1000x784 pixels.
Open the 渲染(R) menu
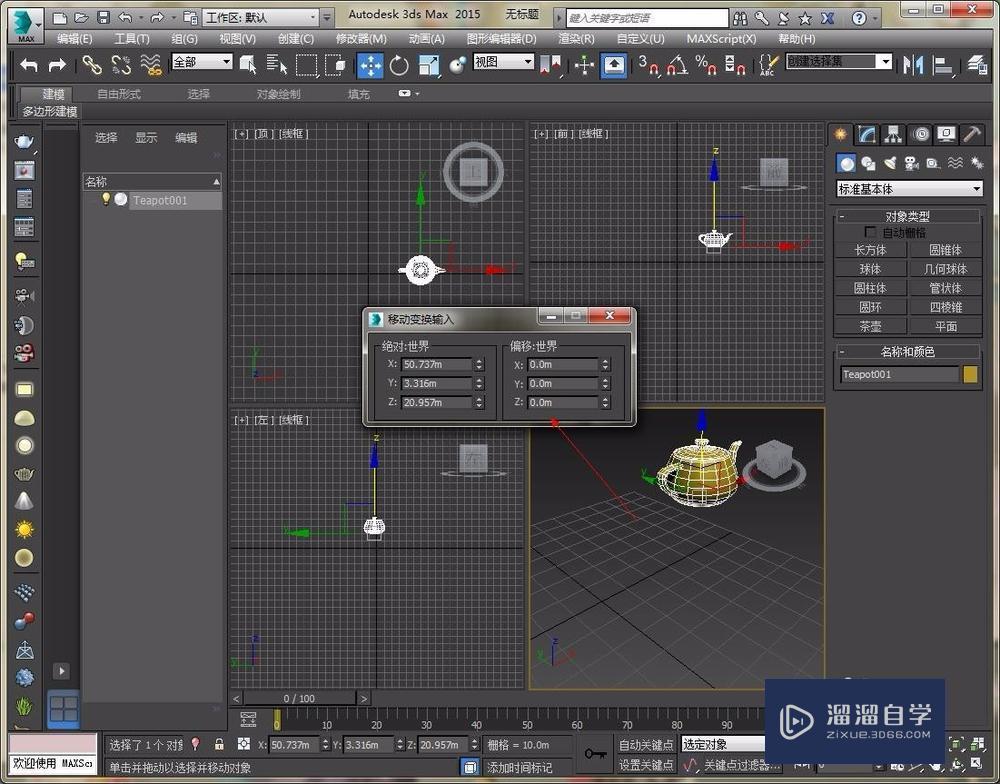pos(576,39)
